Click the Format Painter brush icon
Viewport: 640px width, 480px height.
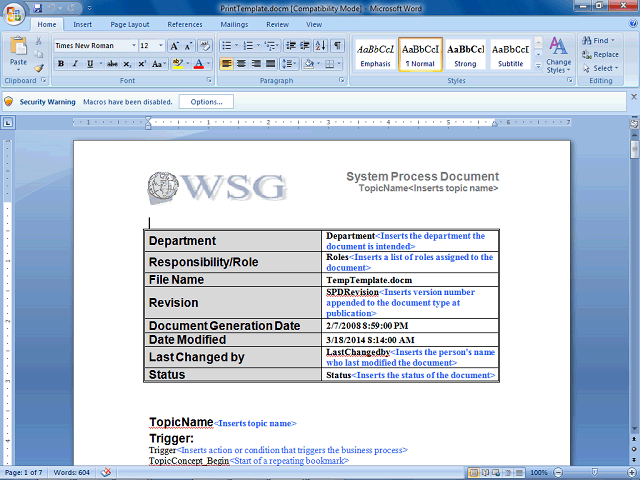click(x=39, y=68)
